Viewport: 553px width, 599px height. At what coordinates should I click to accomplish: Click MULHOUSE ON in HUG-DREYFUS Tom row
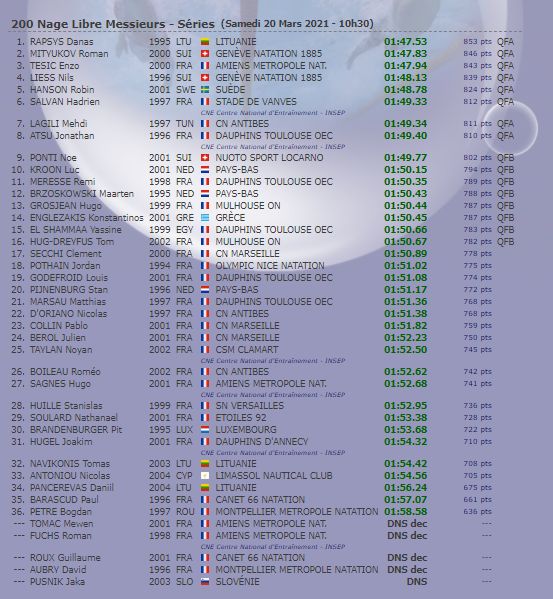[x=248, y=242]
